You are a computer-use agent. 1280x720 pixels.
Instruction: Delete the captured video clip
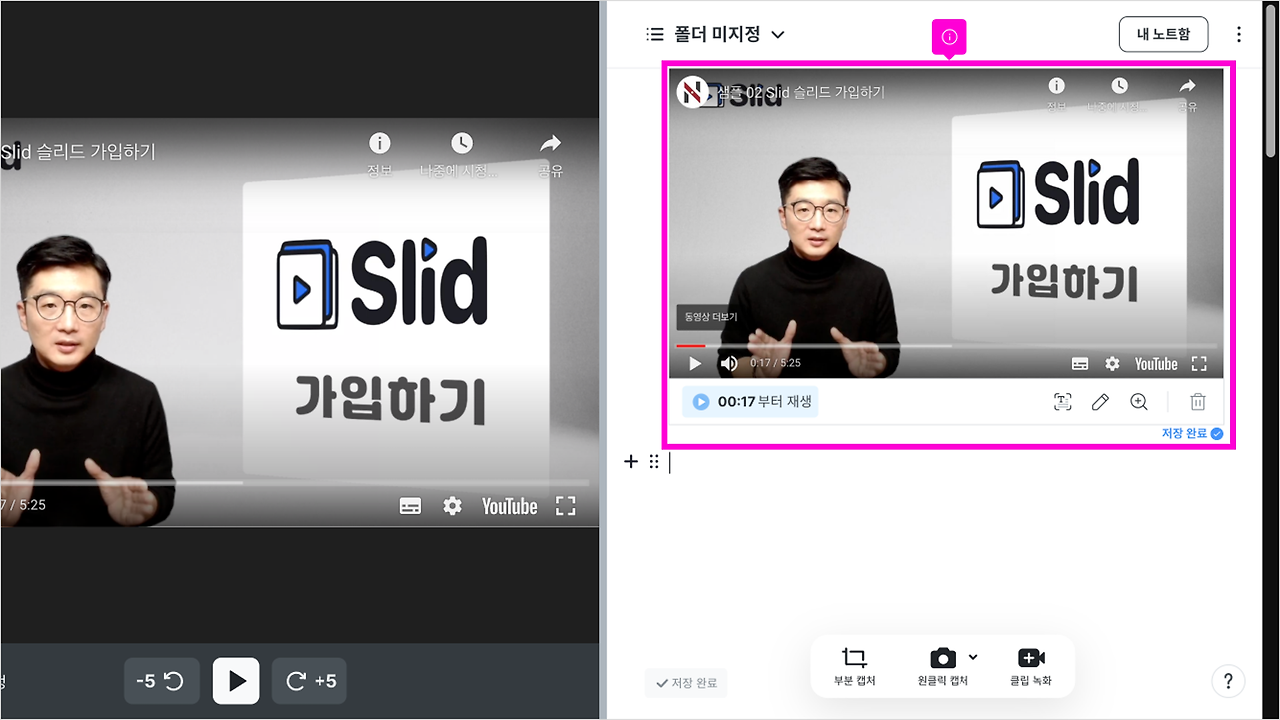[x=1196, y=401]
